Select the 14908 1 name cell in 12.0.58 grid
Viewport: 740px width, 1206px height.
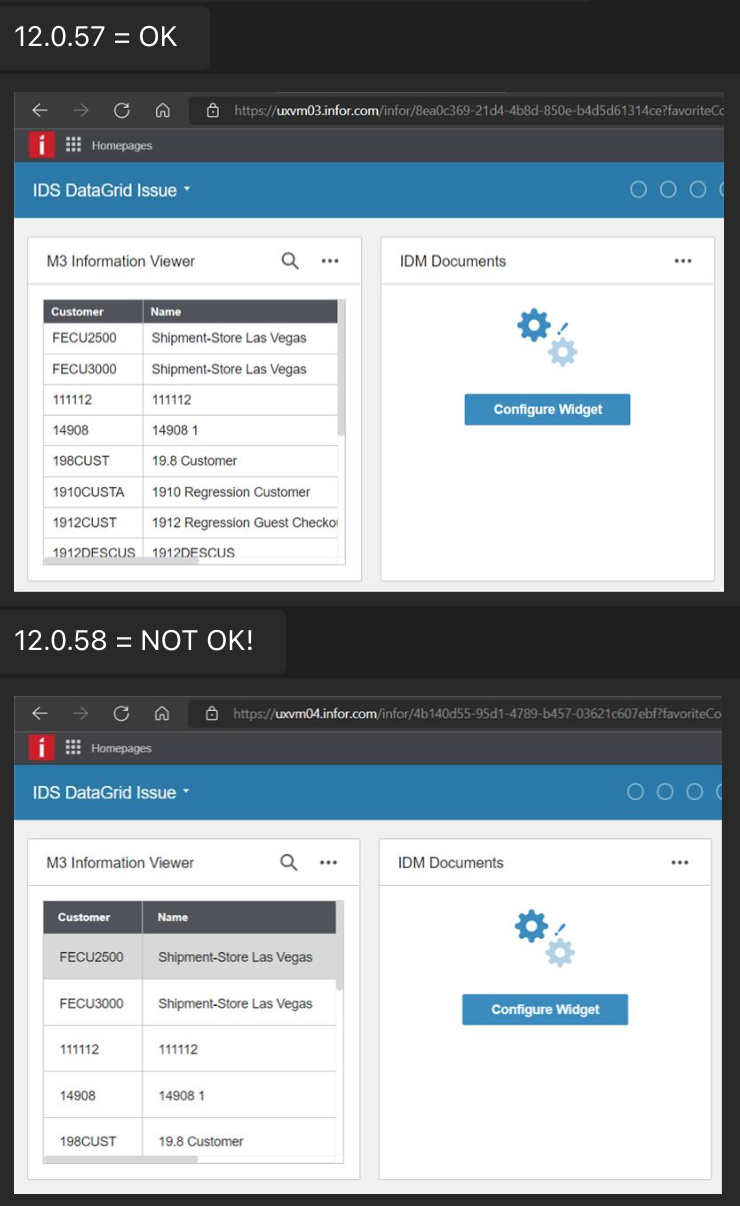point(239,1095)
